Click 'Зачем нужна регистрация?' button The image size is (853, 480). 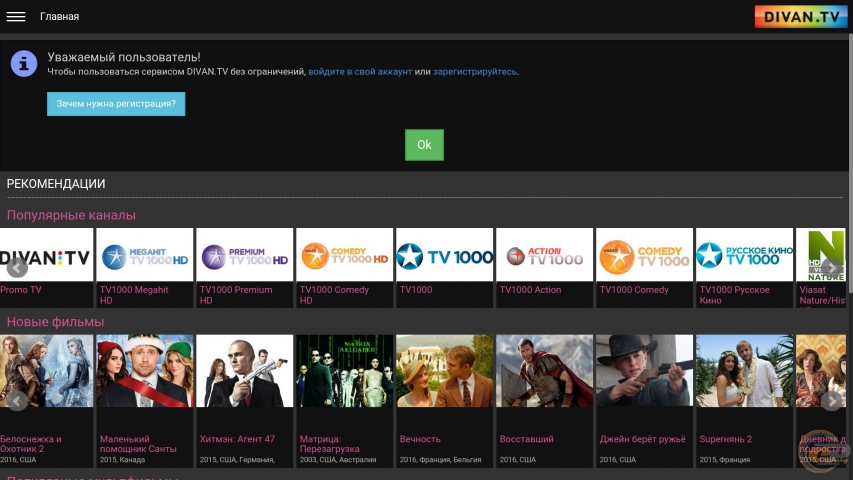click(116, 104)
